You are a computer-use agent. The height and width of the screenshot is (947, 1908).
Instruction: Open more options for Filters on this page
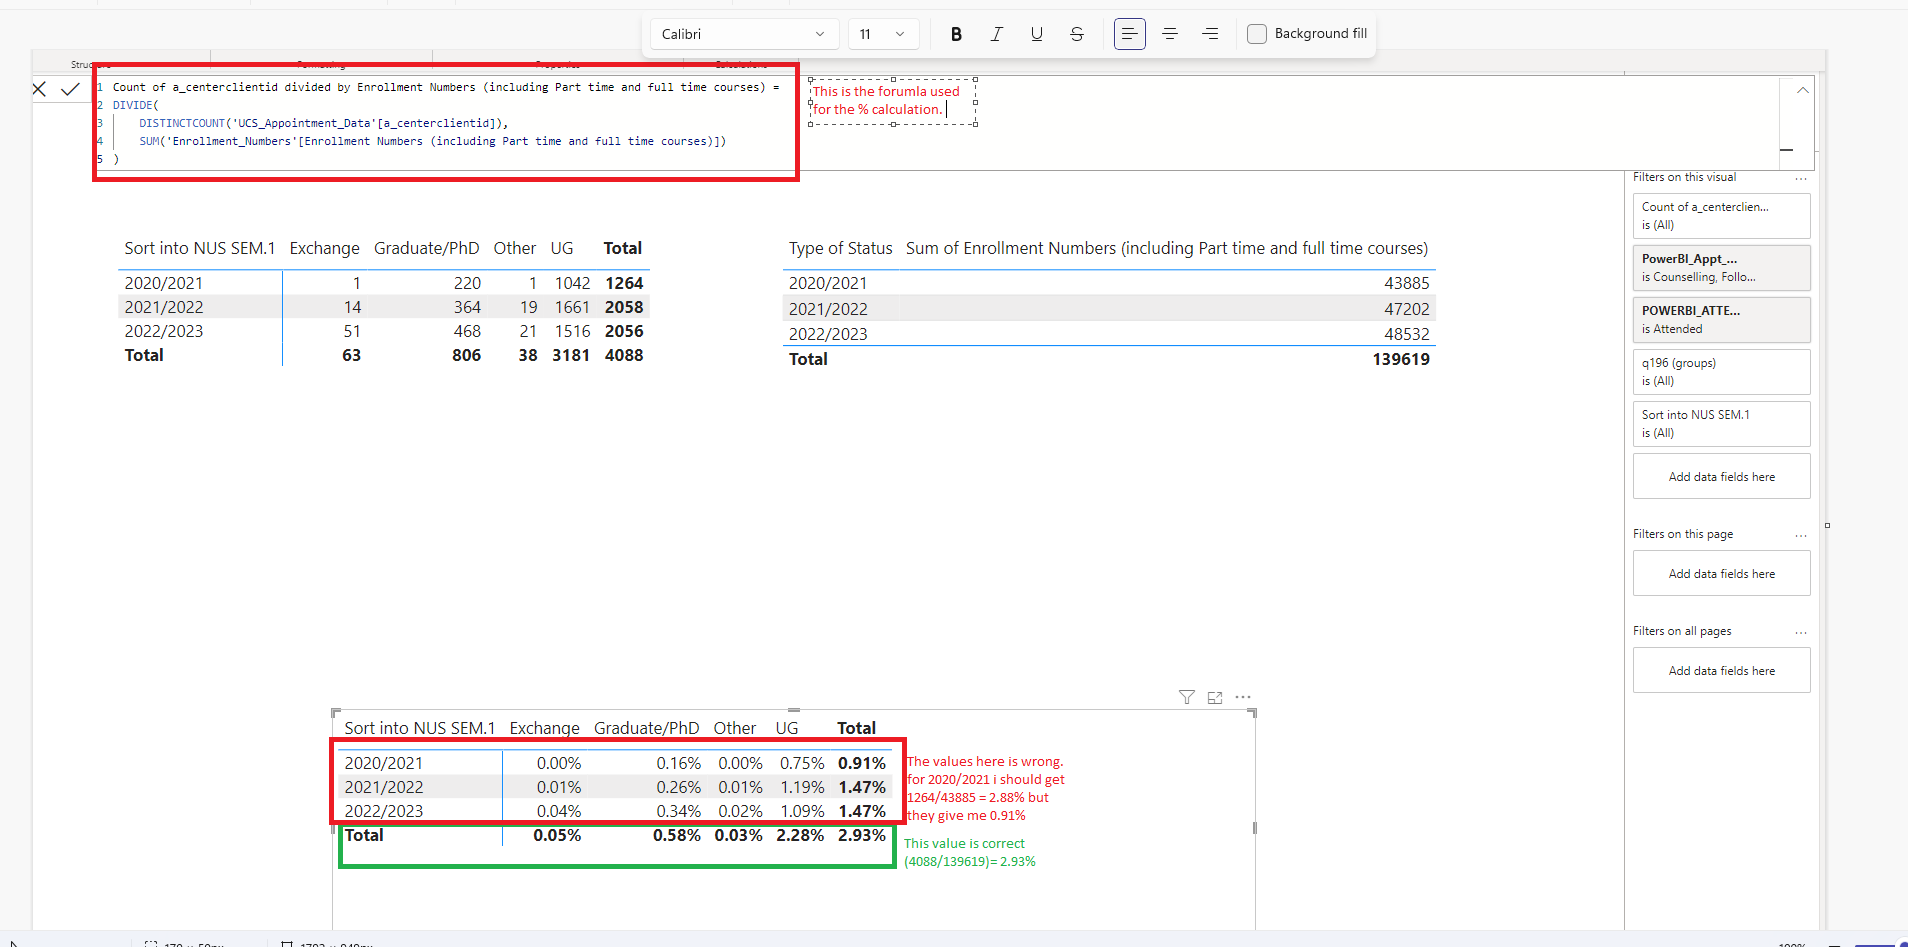[1801, 535]
